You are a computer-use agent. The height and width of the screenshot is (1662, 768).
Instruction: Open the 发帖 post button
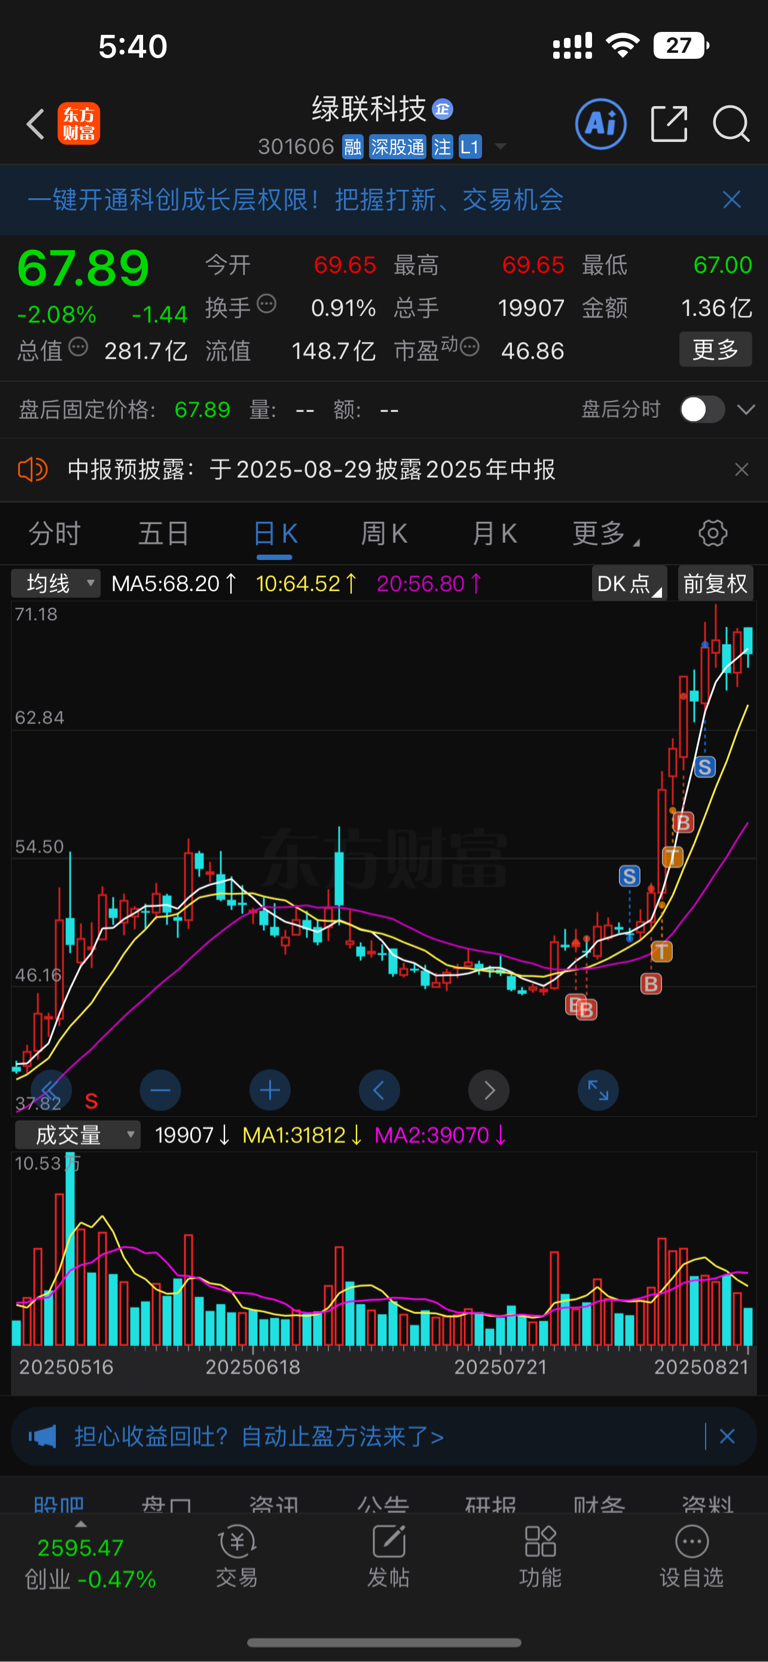[x=388, y=1557]
